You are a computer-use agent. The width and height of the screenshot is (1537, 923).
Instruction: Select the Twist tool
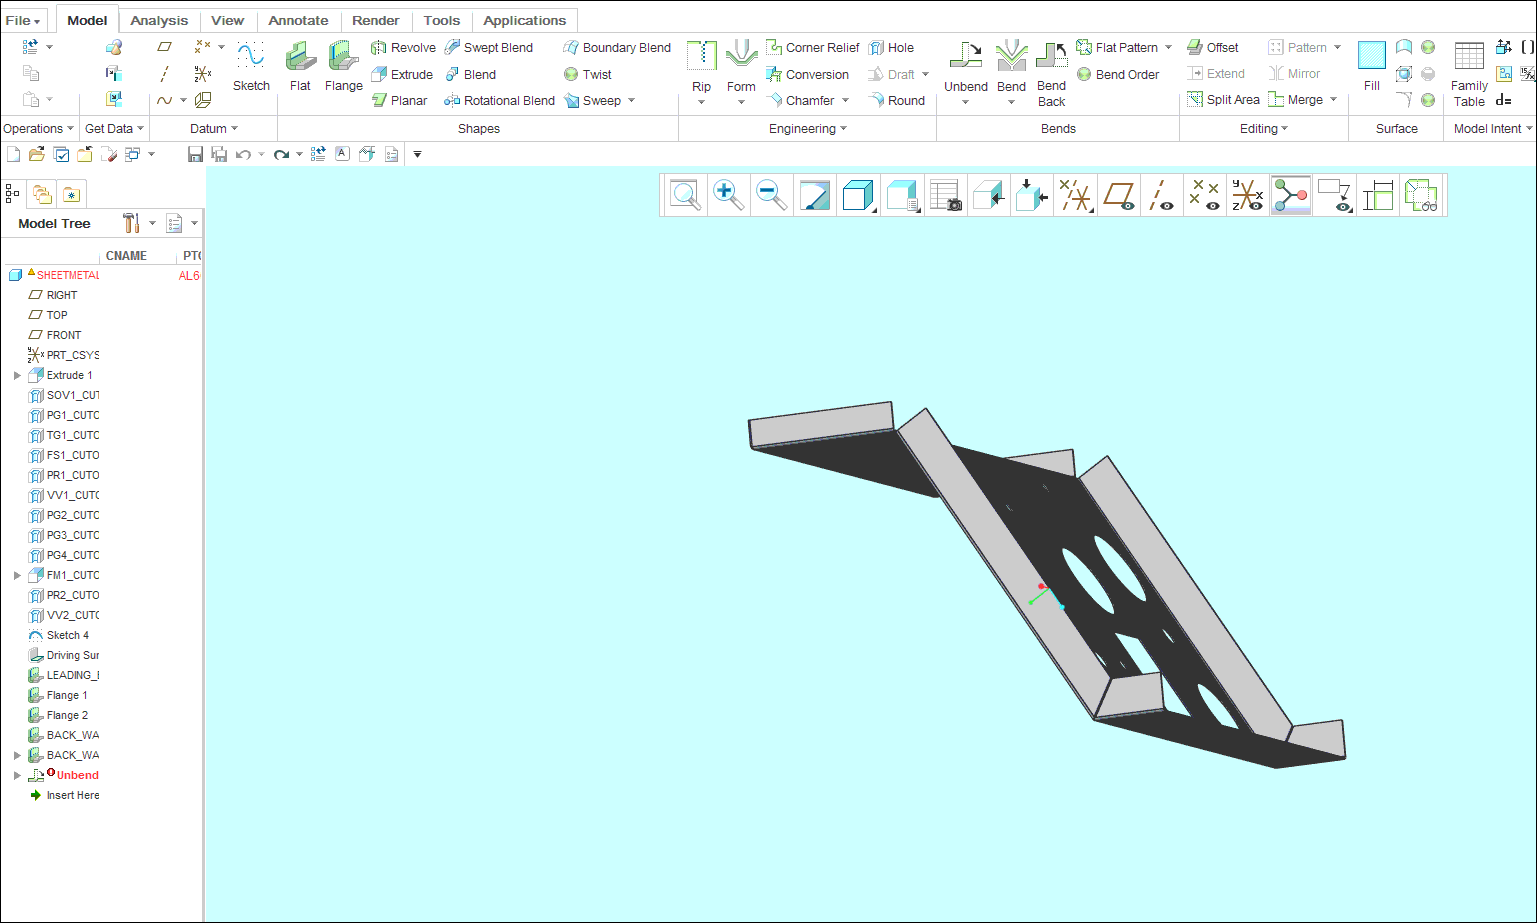(x=587, y=74)
